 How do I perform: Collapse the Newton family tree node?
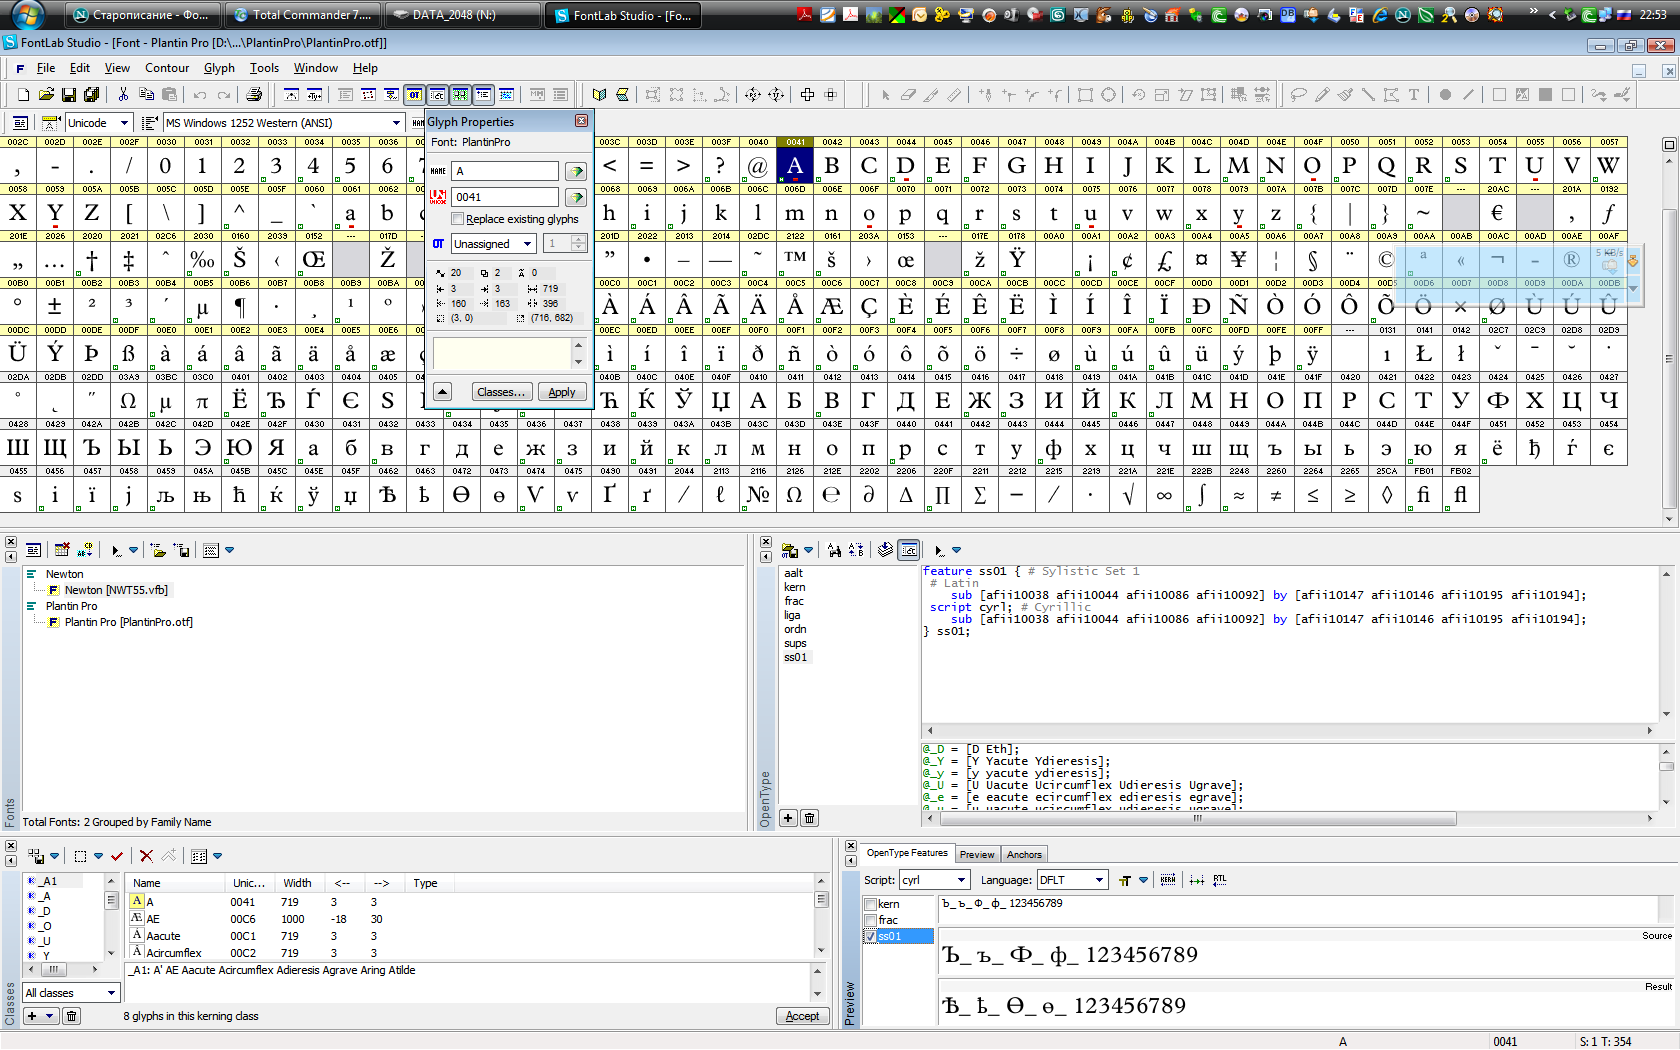[x=31, y=574]
